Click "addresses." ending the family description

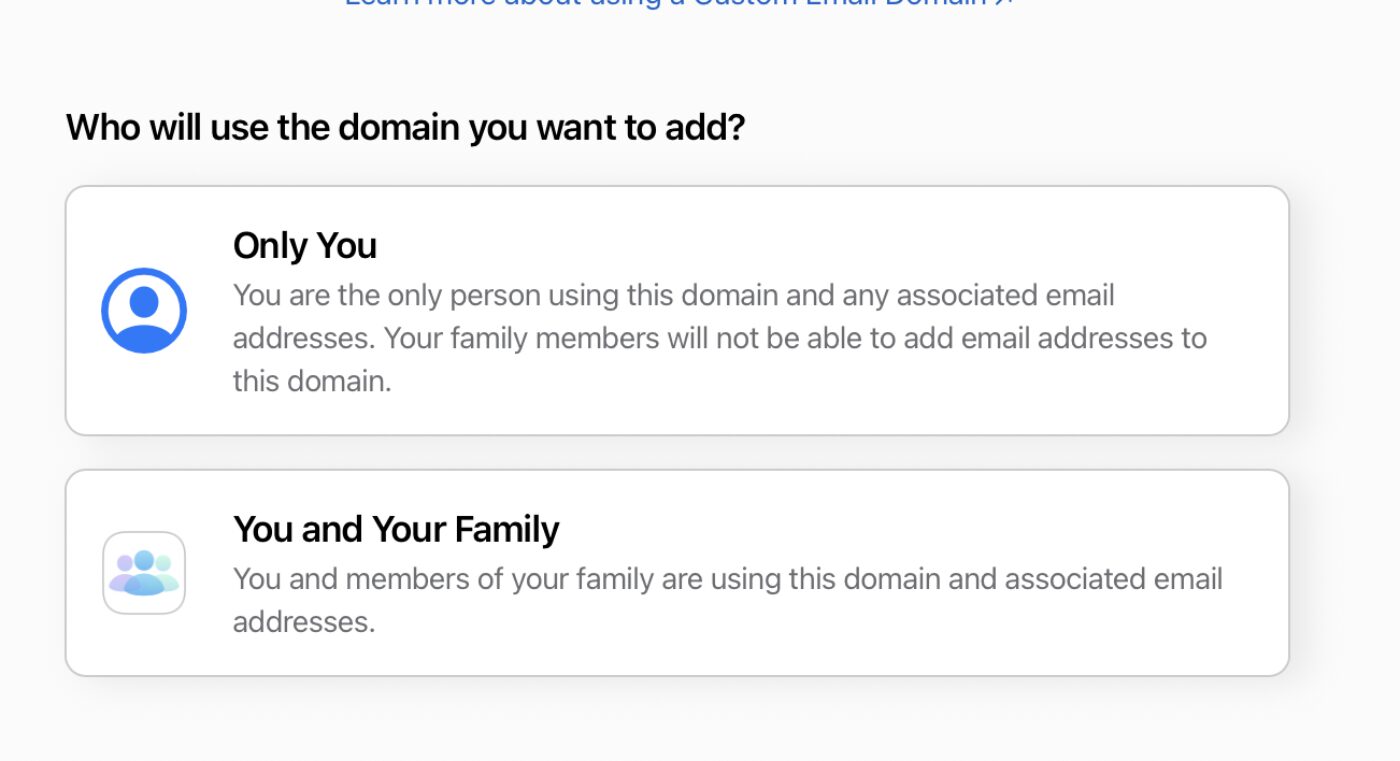[x=304, y=622]
